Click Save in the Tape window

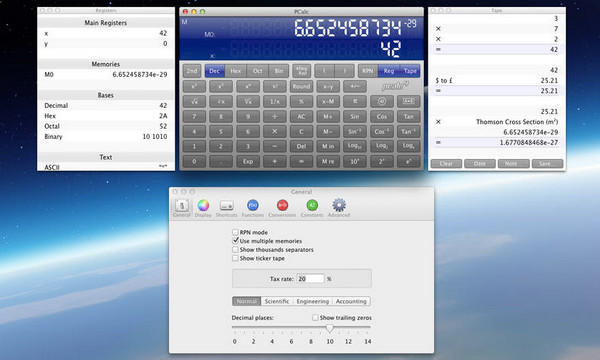click(x=547, y=164)
